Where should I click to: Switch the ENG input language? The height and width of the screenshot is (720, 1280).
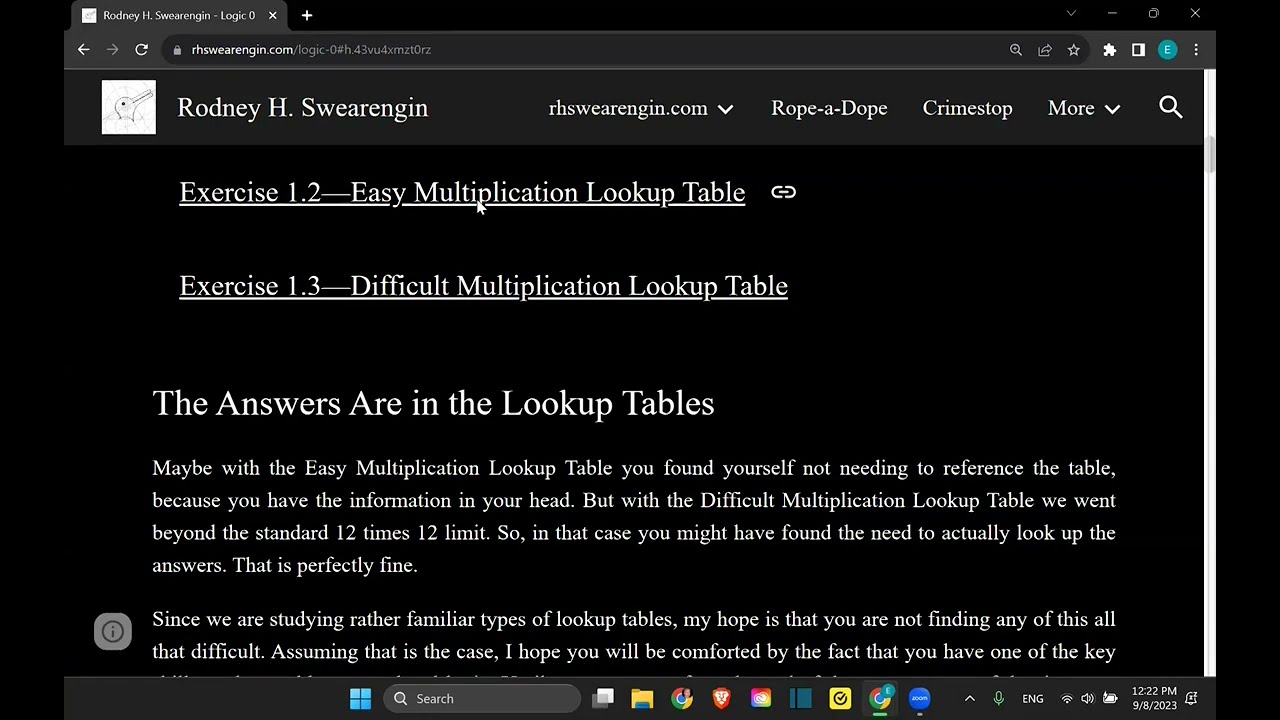pos(1033,698)
